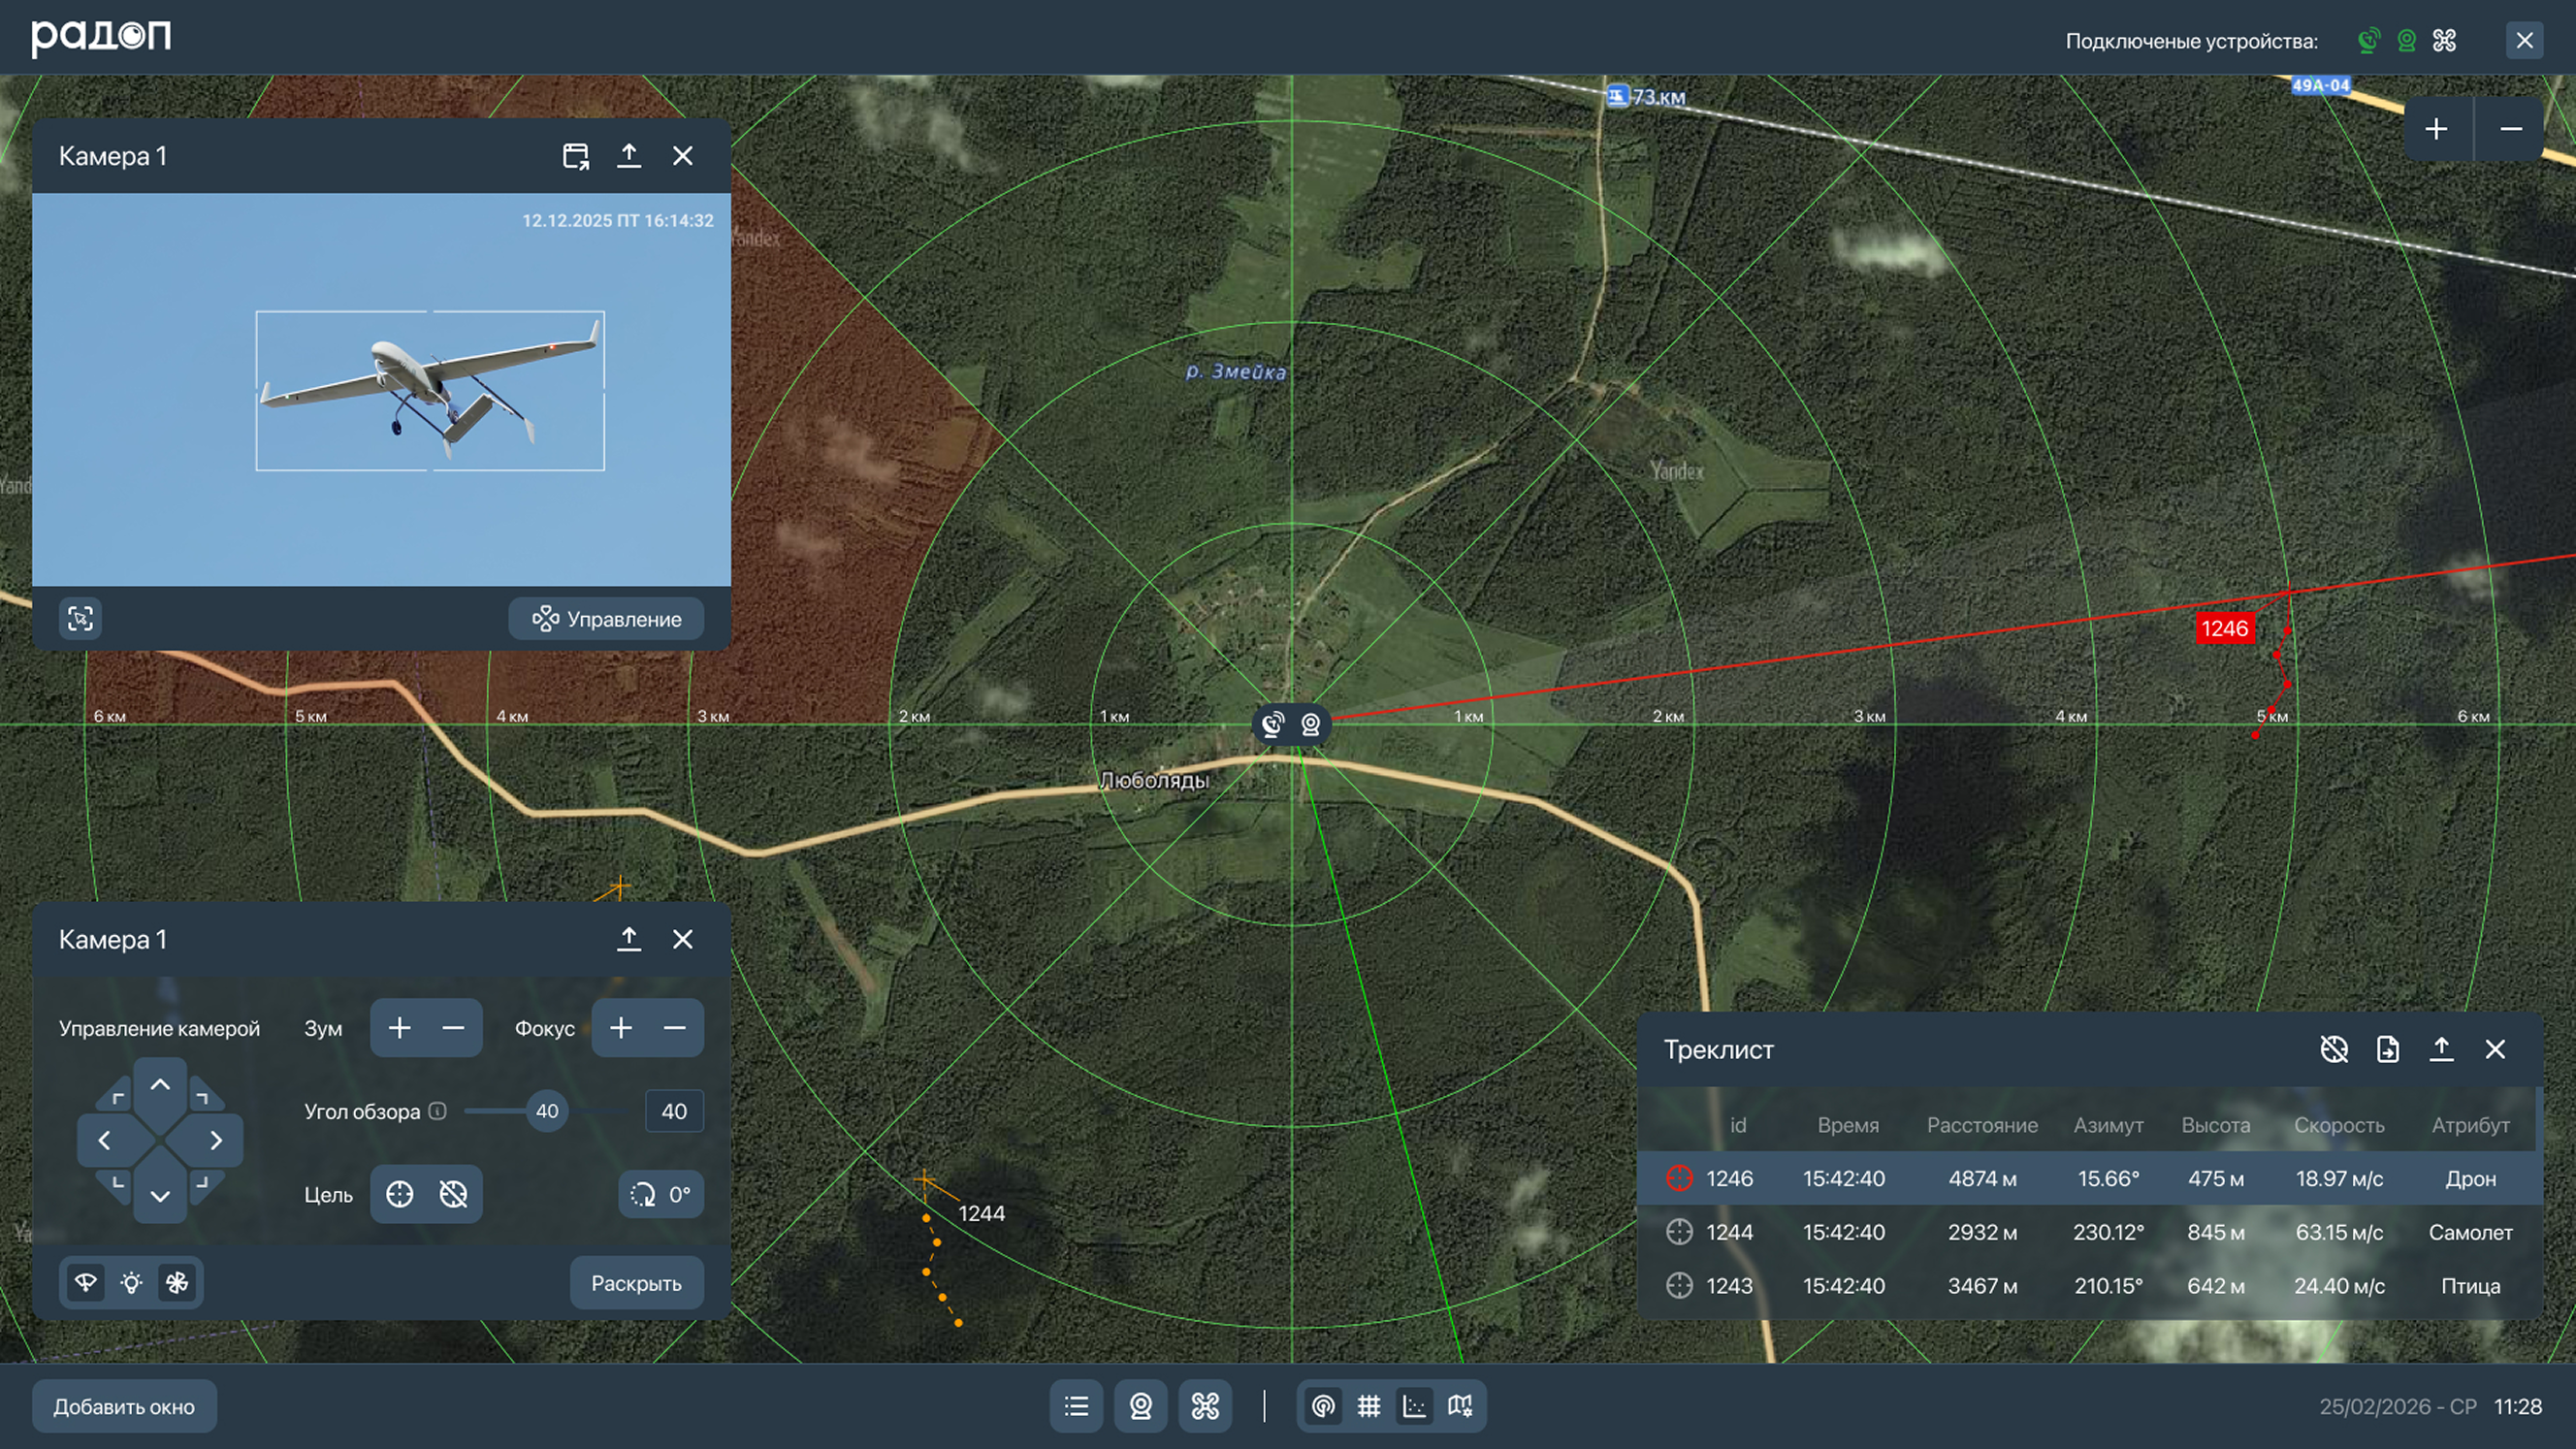Expand the camera controls with Раскрыть
The image size is (2576, 1449).
click(x=636, y=1282)
